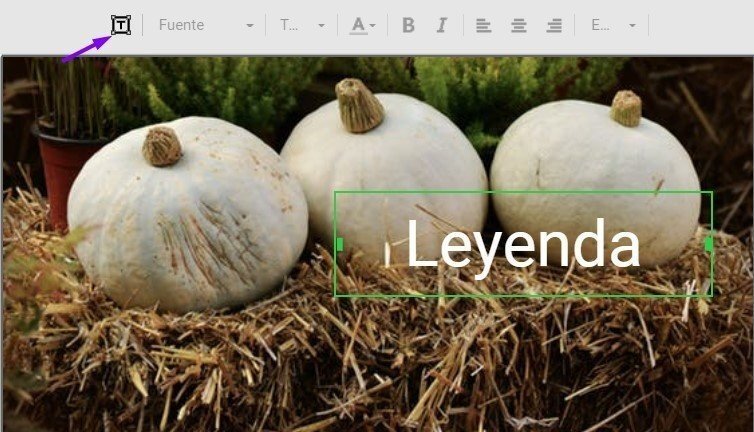This screenshot has height=432, width=754.
Task: Click the left resize handle of text box
Action: (x=339, y=244)
